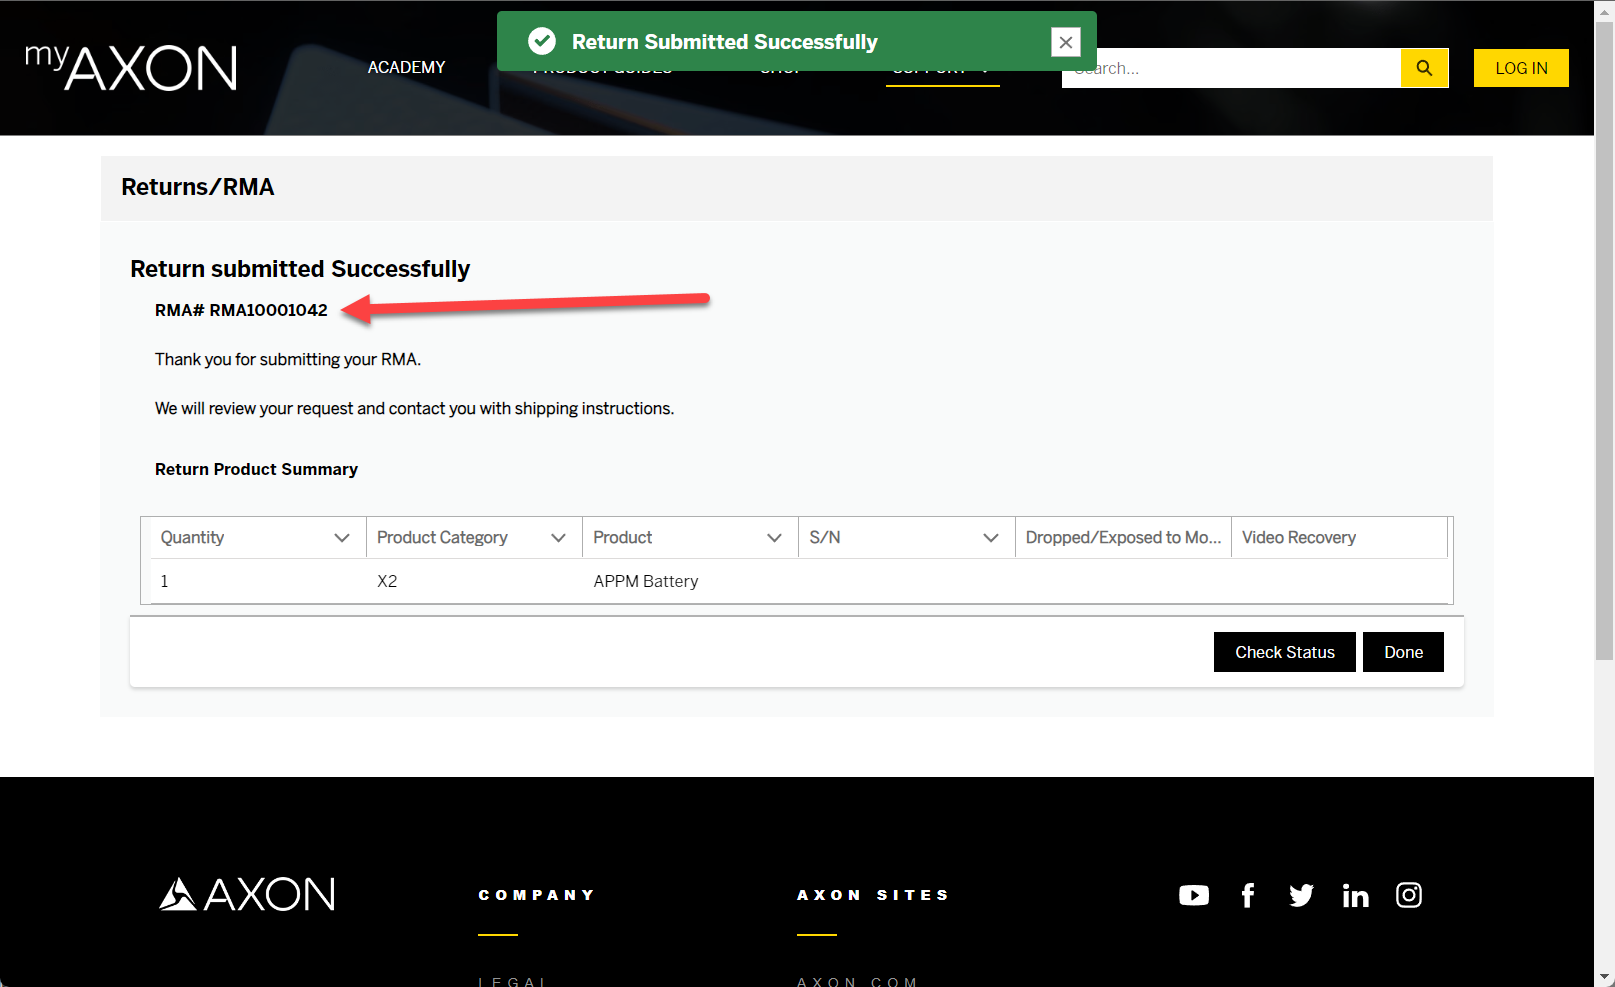Image resolution: width=1615 pixels, height=987 pixels.
Task: Open the Product Category column dropdown
Action: [558, 537]
